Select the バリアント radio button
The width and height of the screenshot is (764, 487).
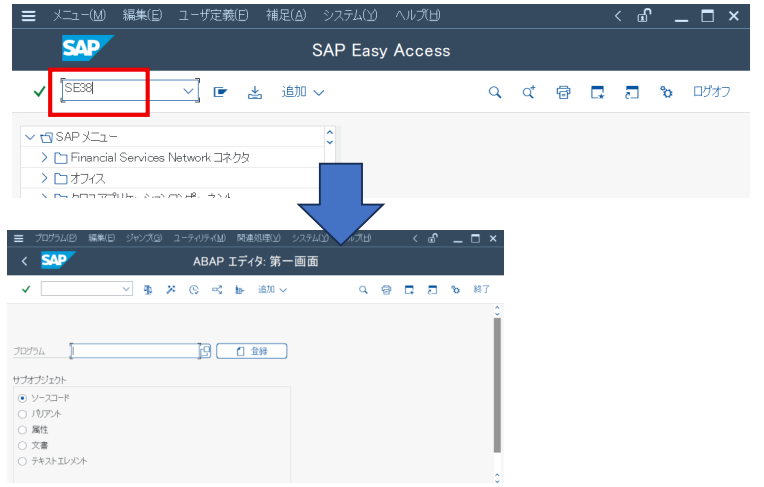coord(22,414)
